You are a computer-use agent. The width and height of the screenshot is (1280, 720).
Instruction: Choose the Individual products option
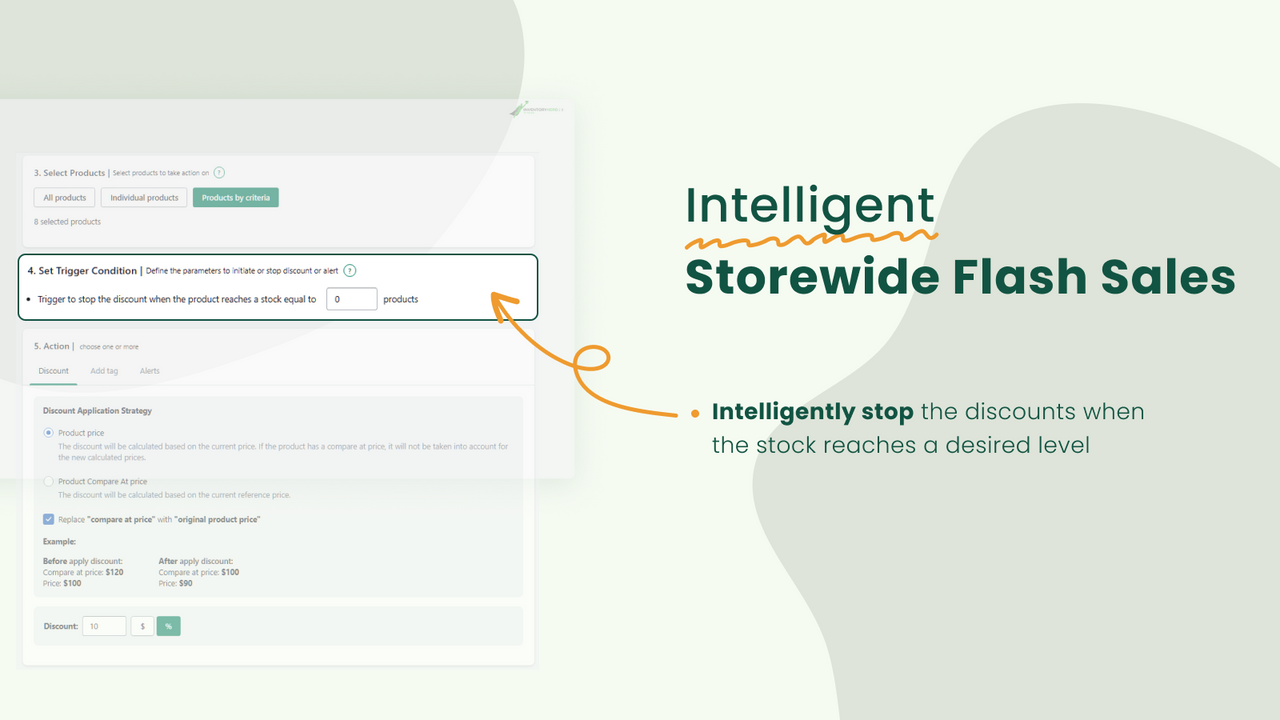144,198
